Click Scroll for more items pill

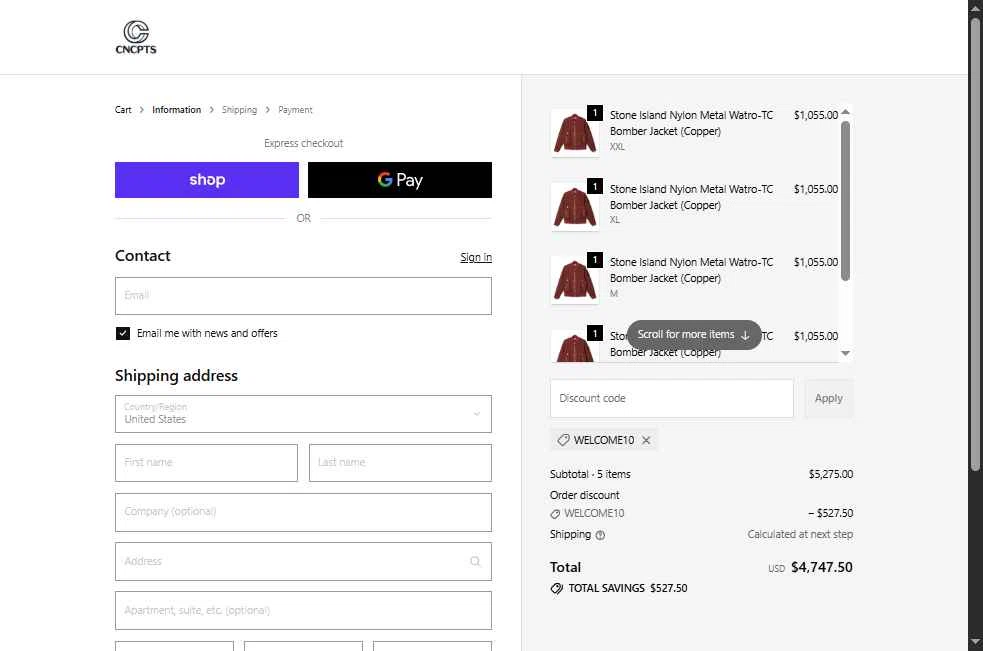pos(693,335)
